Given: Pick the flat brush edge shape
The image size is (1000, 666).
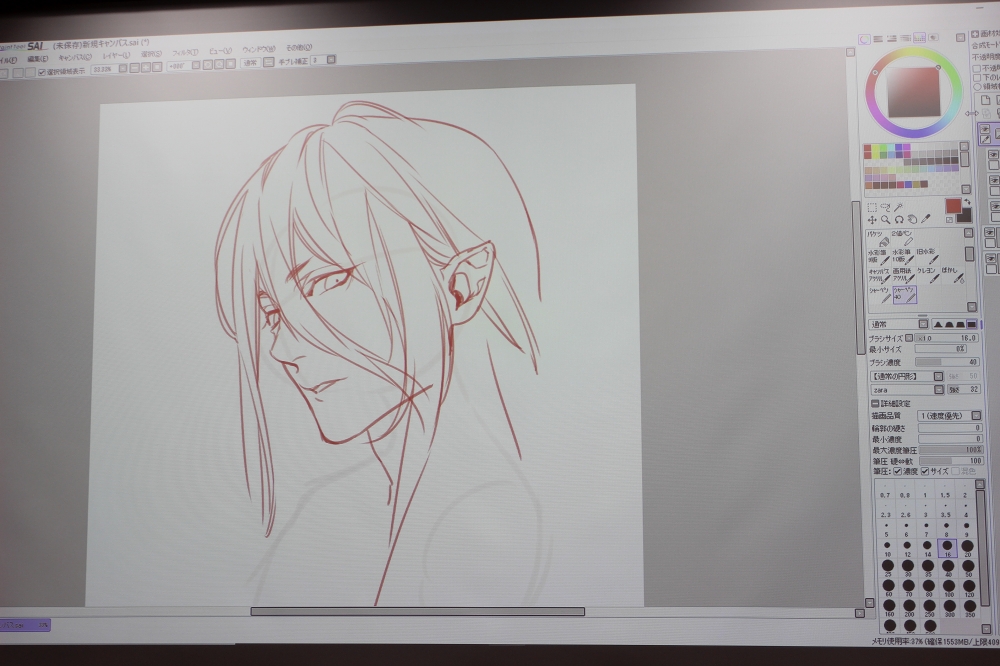Looking at the screenshot, I should coord(972,324).
